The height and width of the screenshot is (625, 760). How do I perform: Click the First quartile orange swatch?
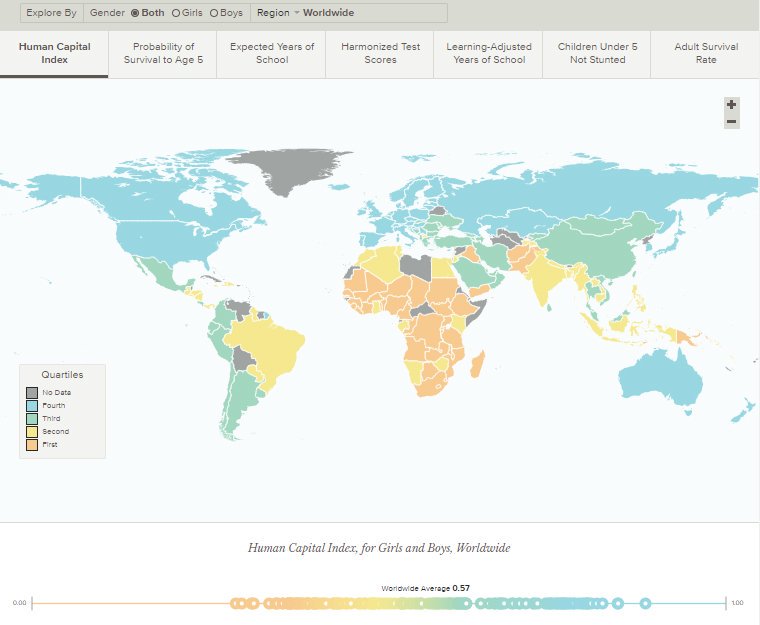tap(32, 445)
